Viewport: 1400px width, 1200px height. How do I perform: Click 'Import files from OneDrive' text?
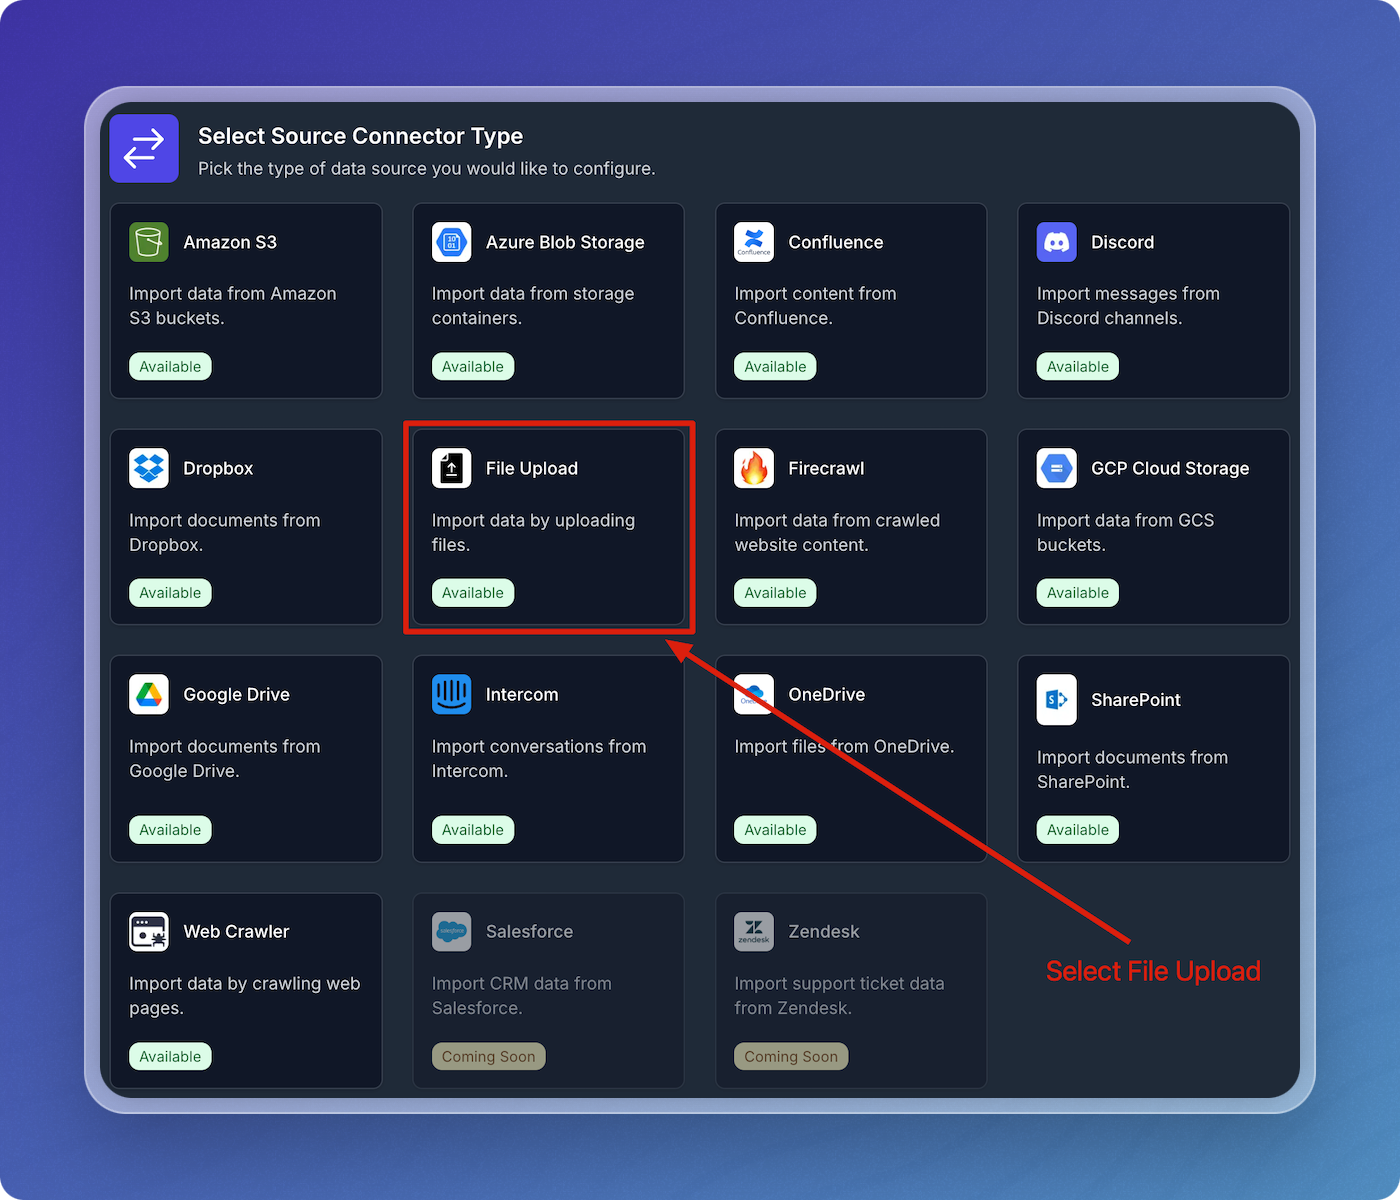click(x=844, y=747)
